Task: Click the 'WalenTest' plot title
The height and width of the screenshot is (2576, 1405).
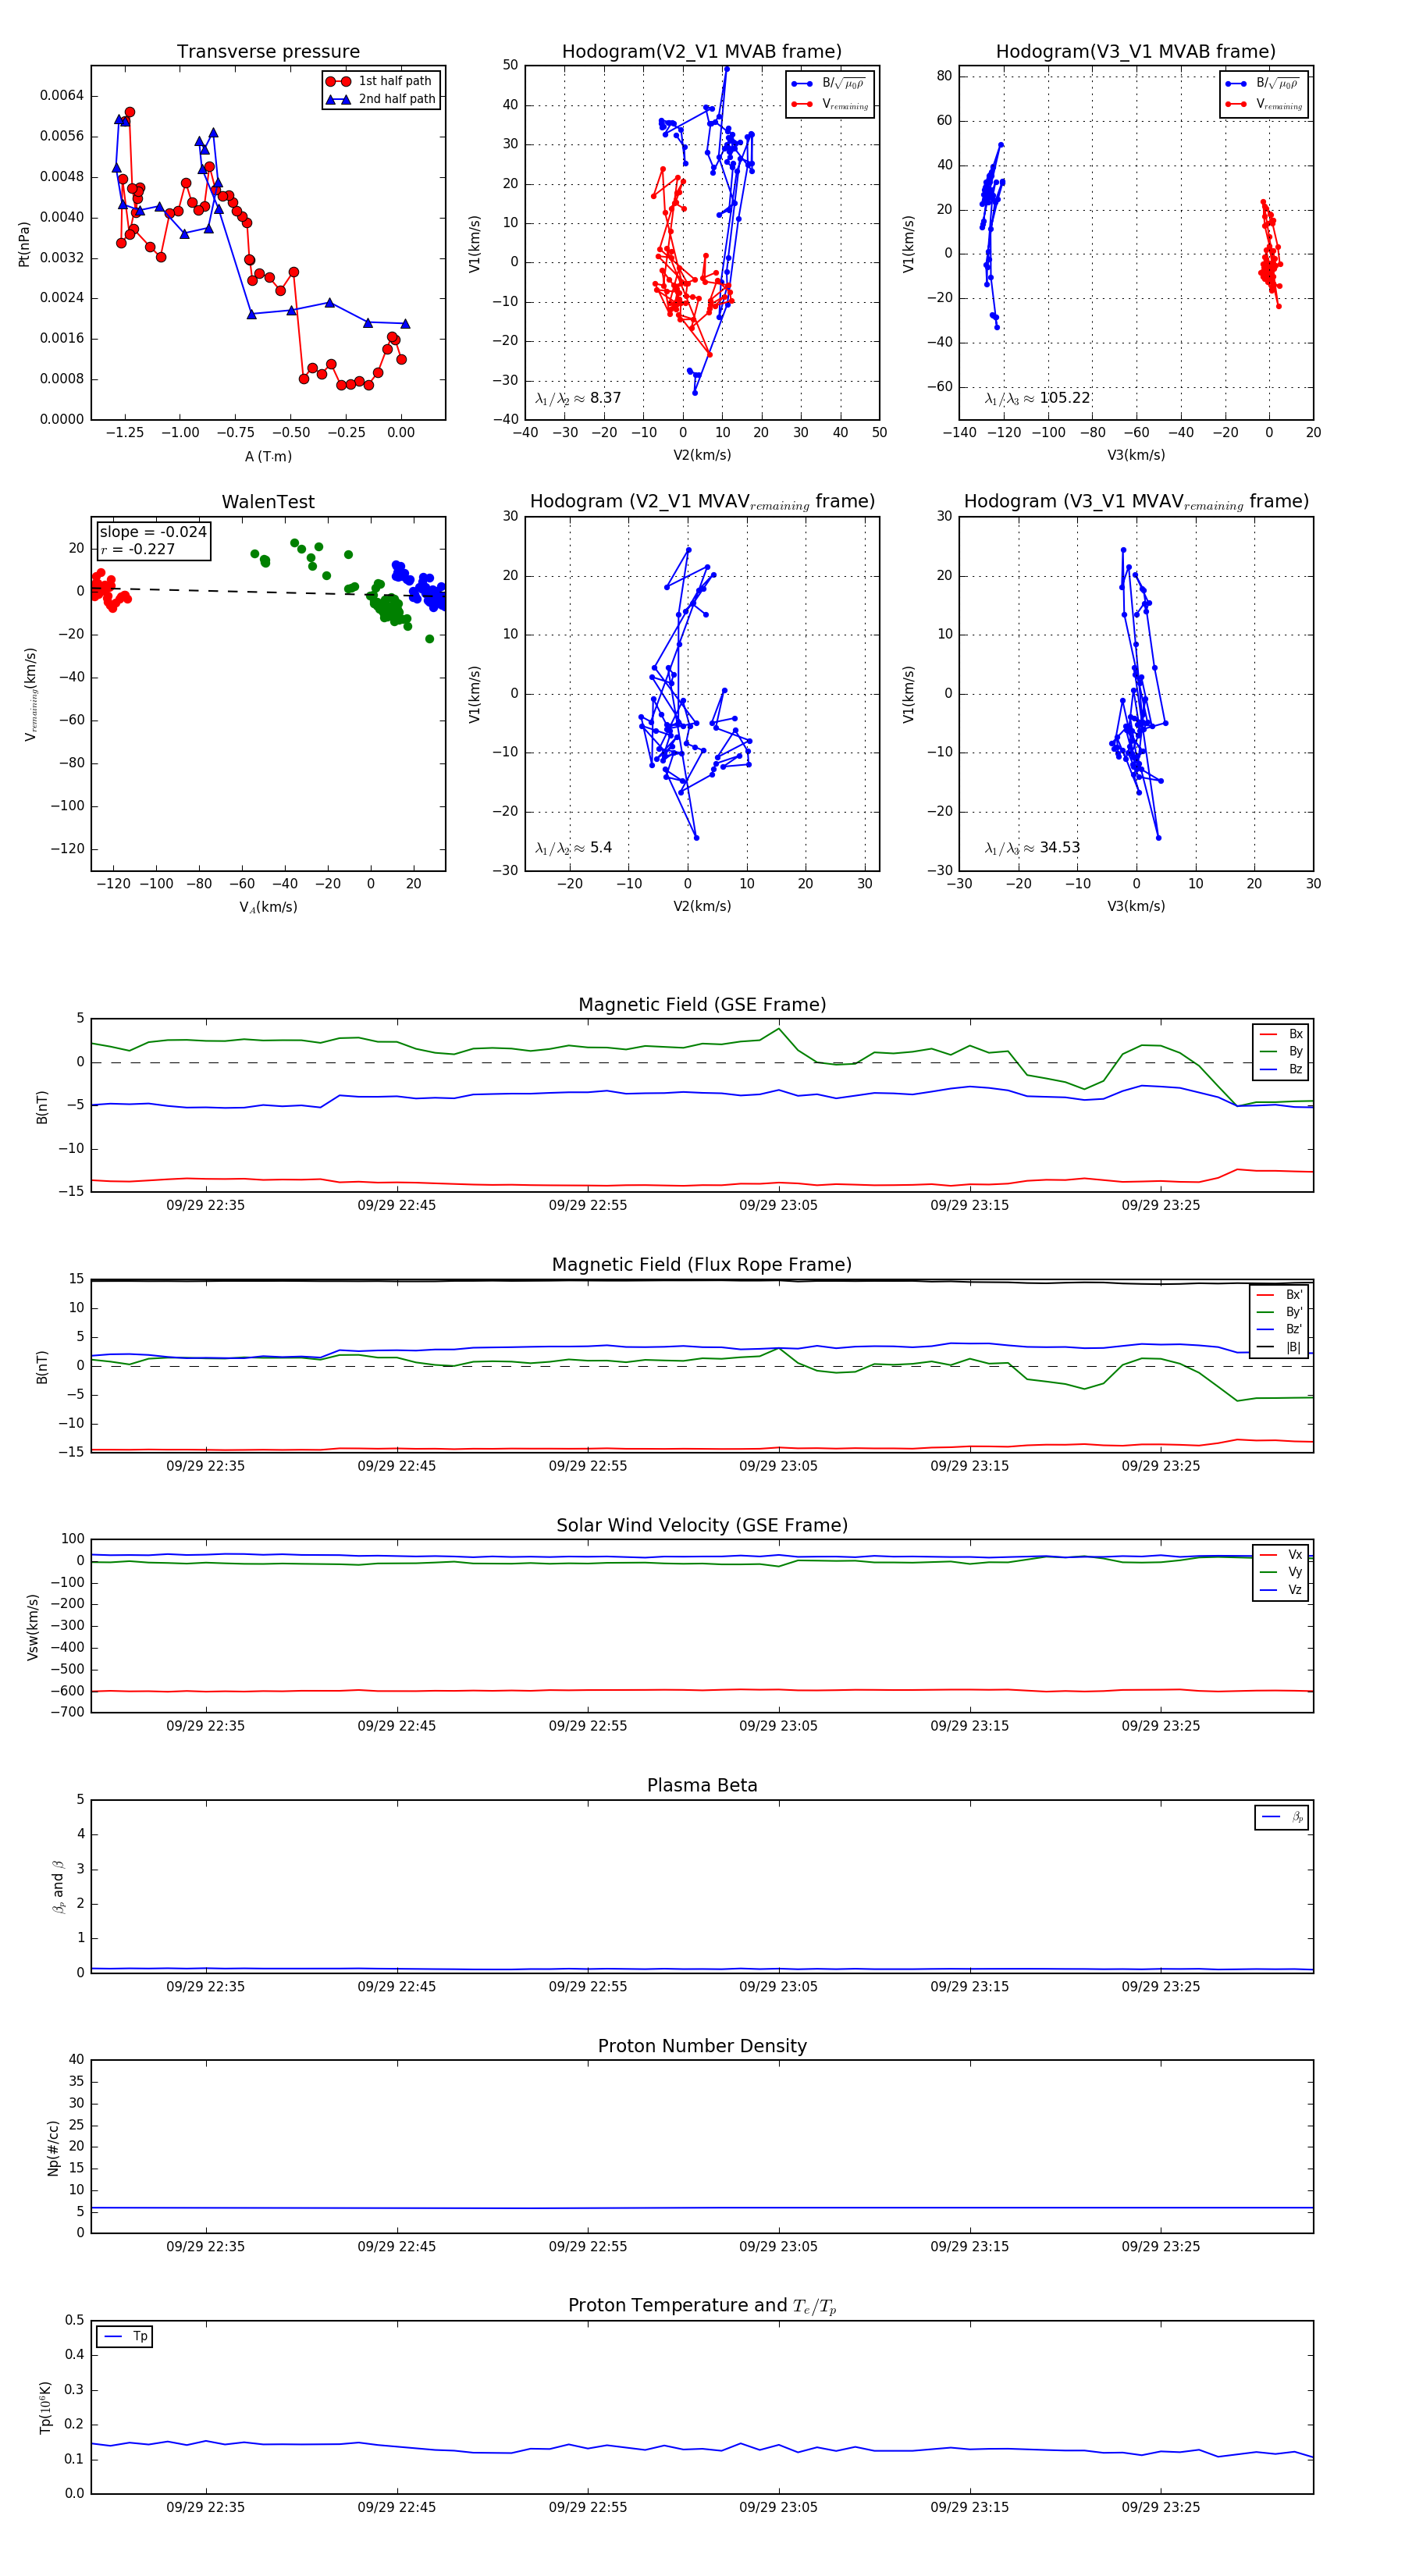Action: point(268,502)
